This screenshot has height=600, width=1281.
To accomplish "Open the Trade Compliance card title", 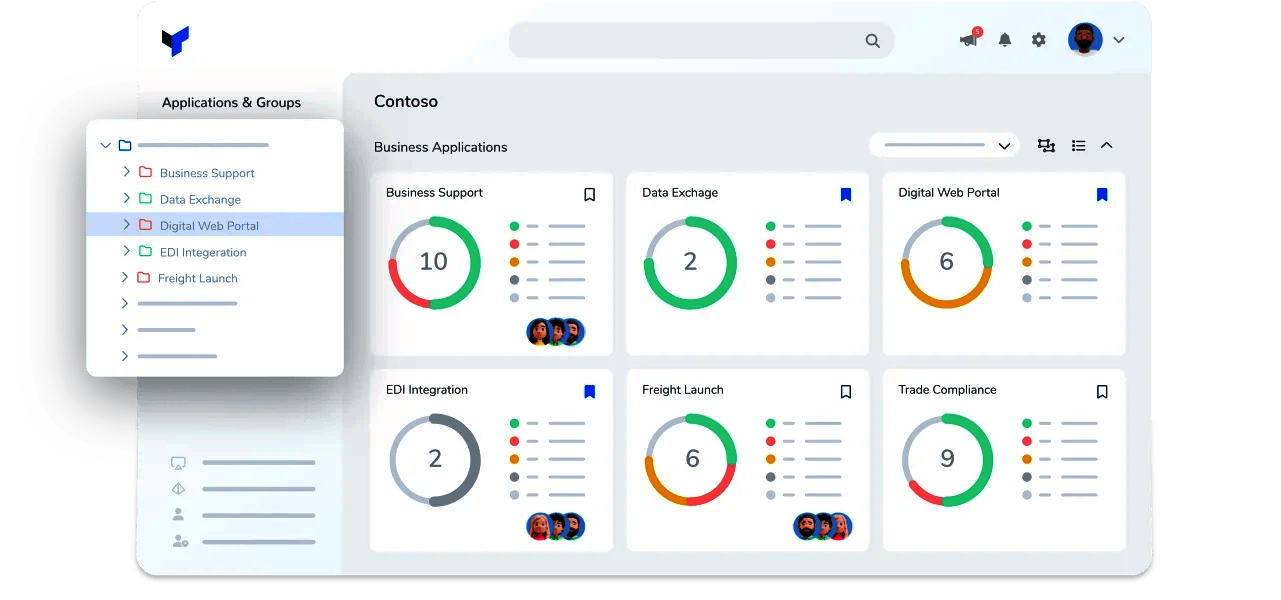I will pyautogui.click(x=947, y=390).
